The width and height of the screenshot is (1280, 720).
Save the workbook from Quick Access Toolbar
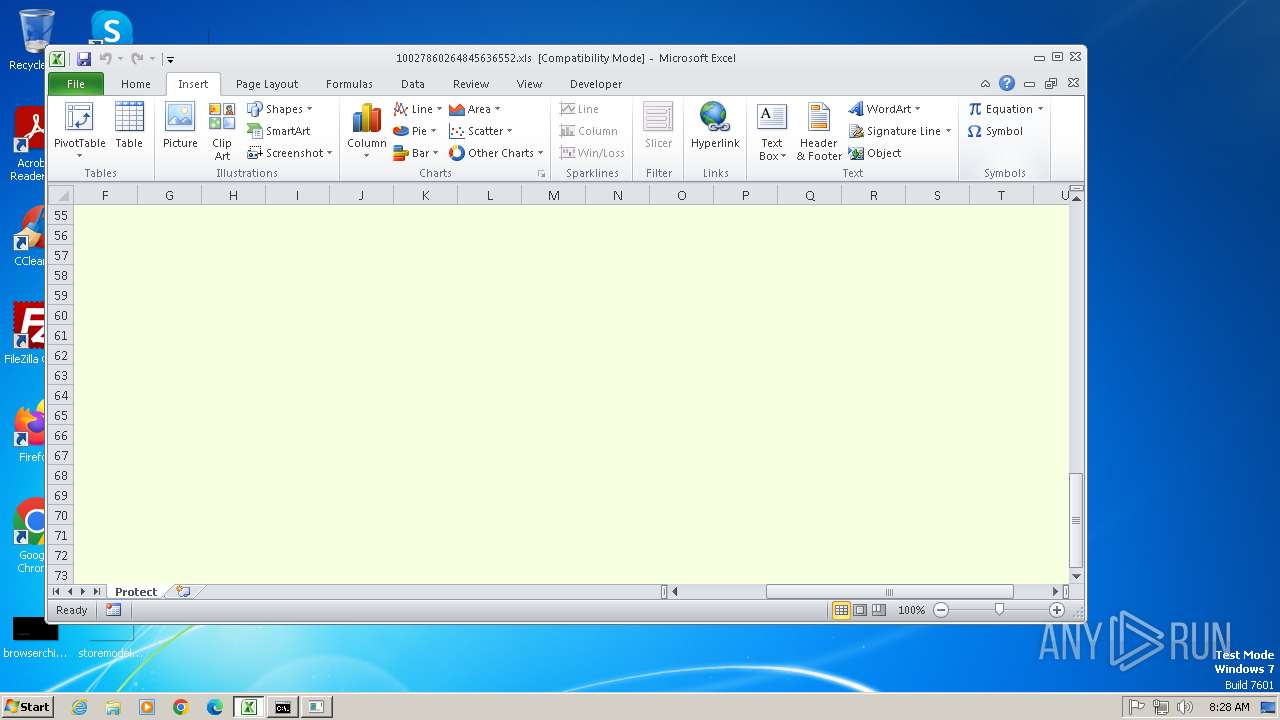coord(84,59)
